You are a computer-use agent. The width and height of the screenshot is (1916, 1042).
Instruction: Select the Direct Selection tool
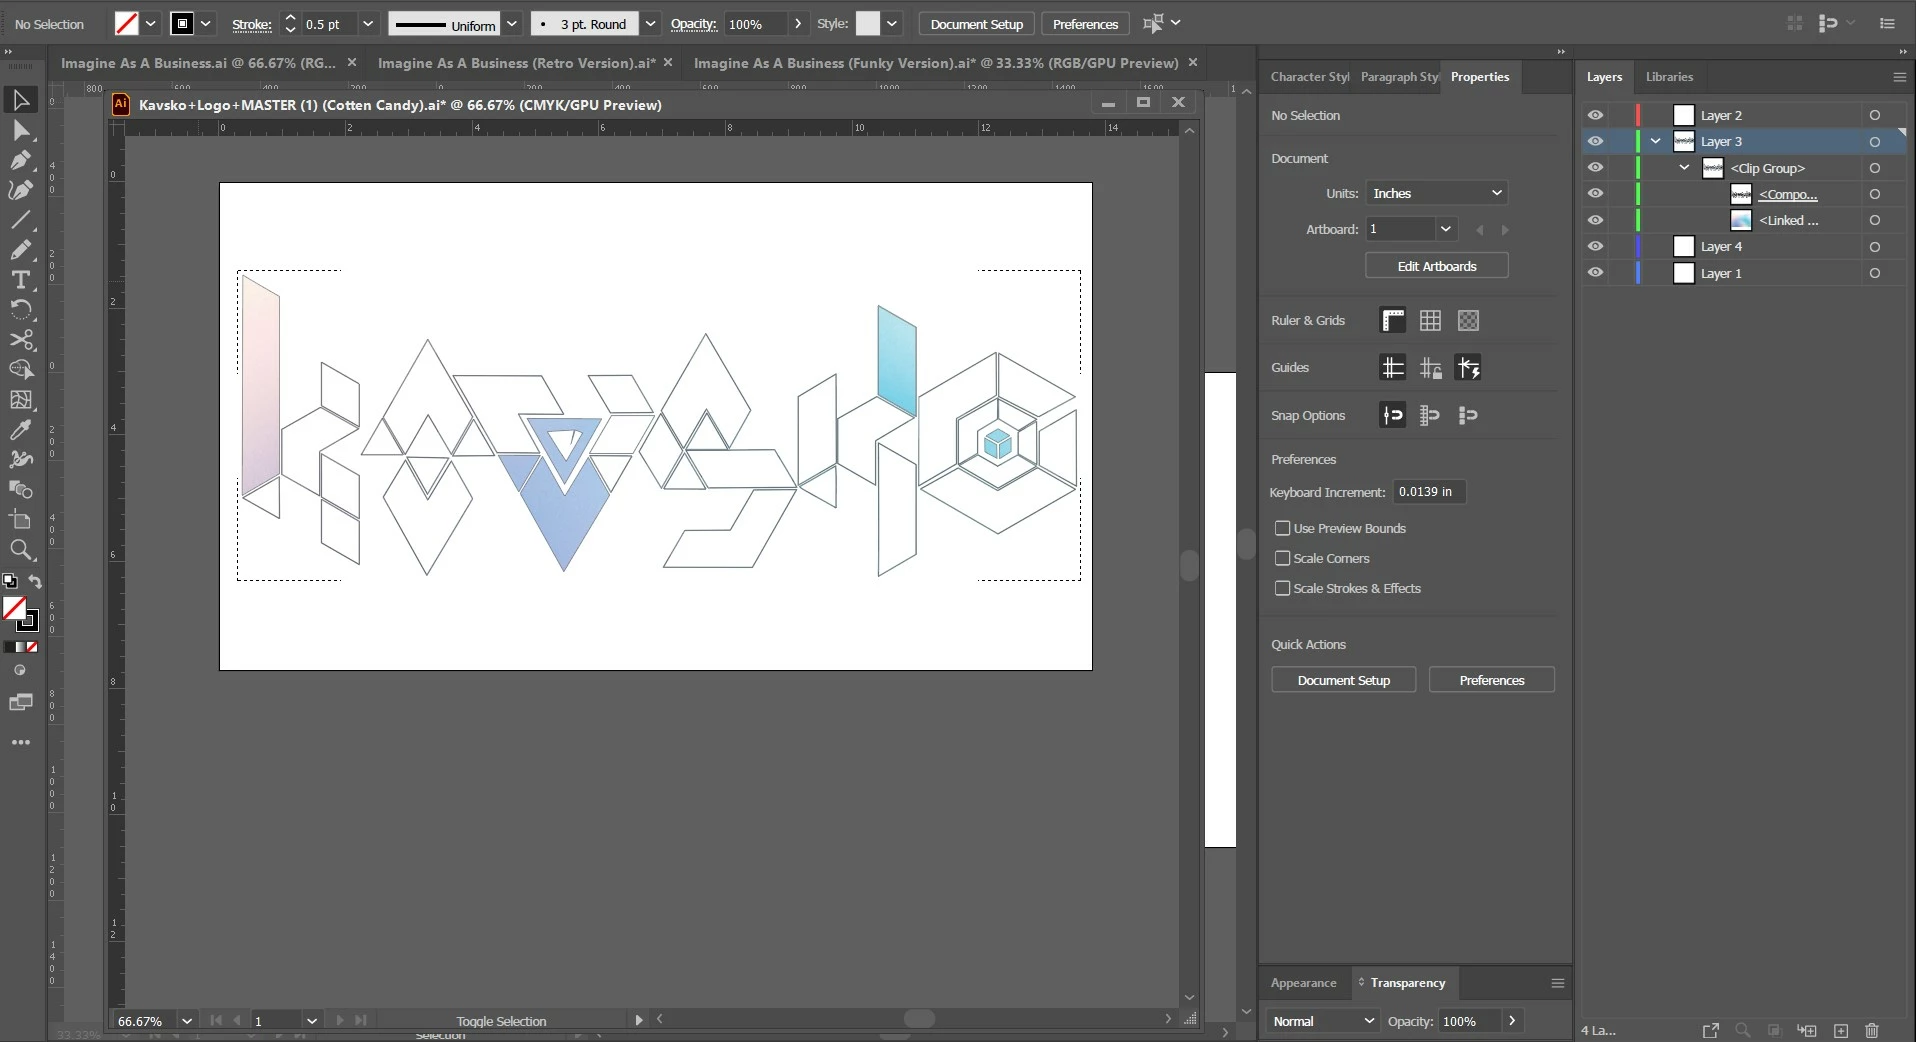tap(21, 130)
